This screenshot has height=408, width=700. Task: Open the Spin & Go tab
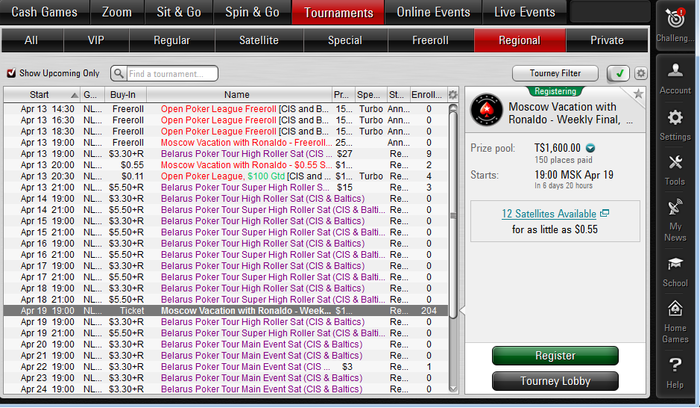point(252,12)
